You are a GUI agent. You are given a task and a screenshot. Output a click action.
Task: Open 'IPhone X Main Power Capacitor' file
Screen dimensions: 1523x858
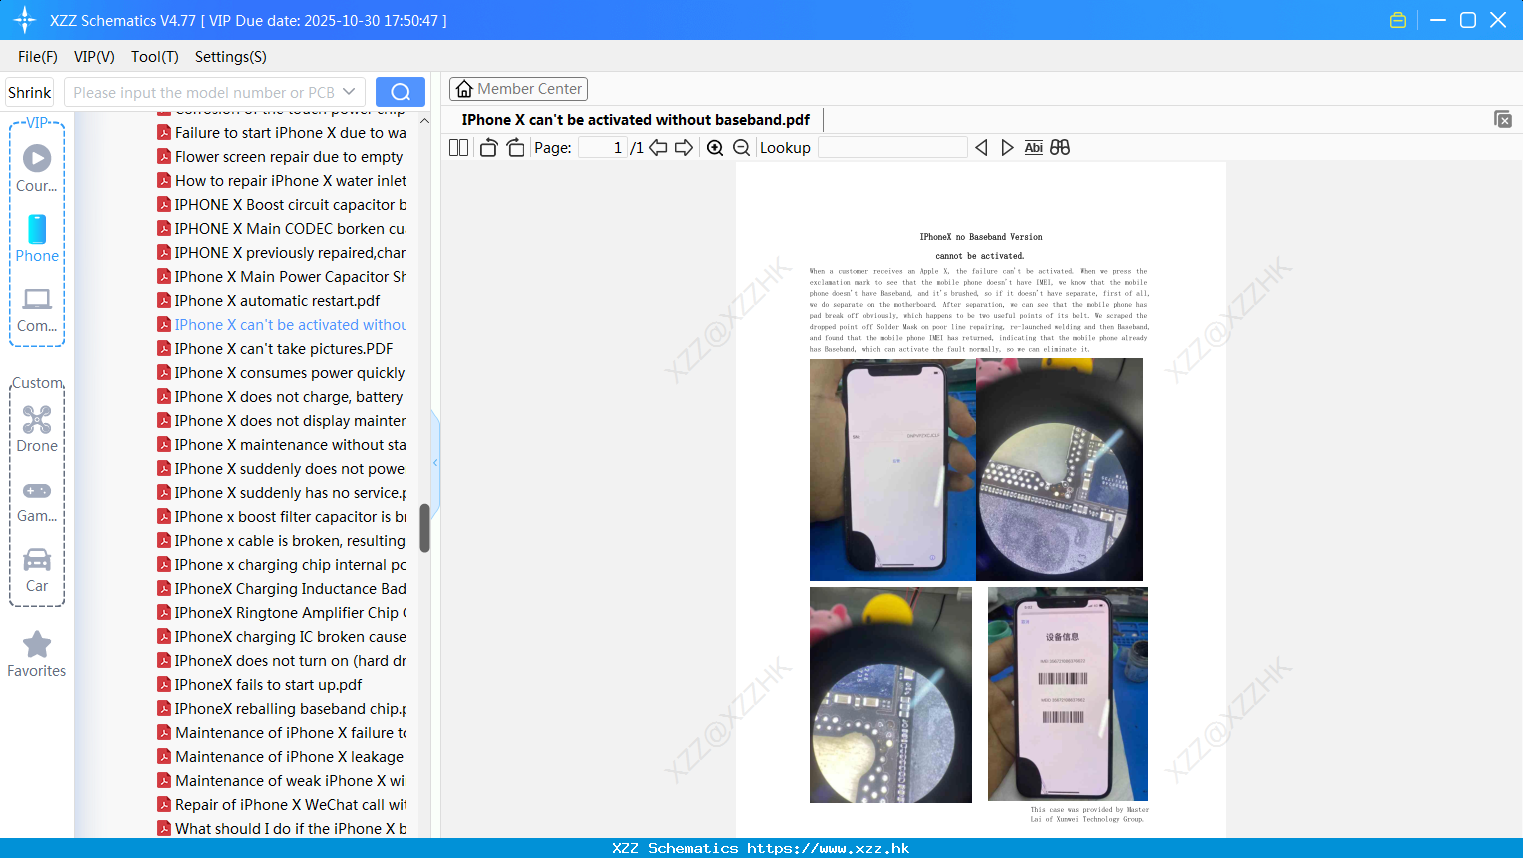pyautogui.click(x=282, y=276)
